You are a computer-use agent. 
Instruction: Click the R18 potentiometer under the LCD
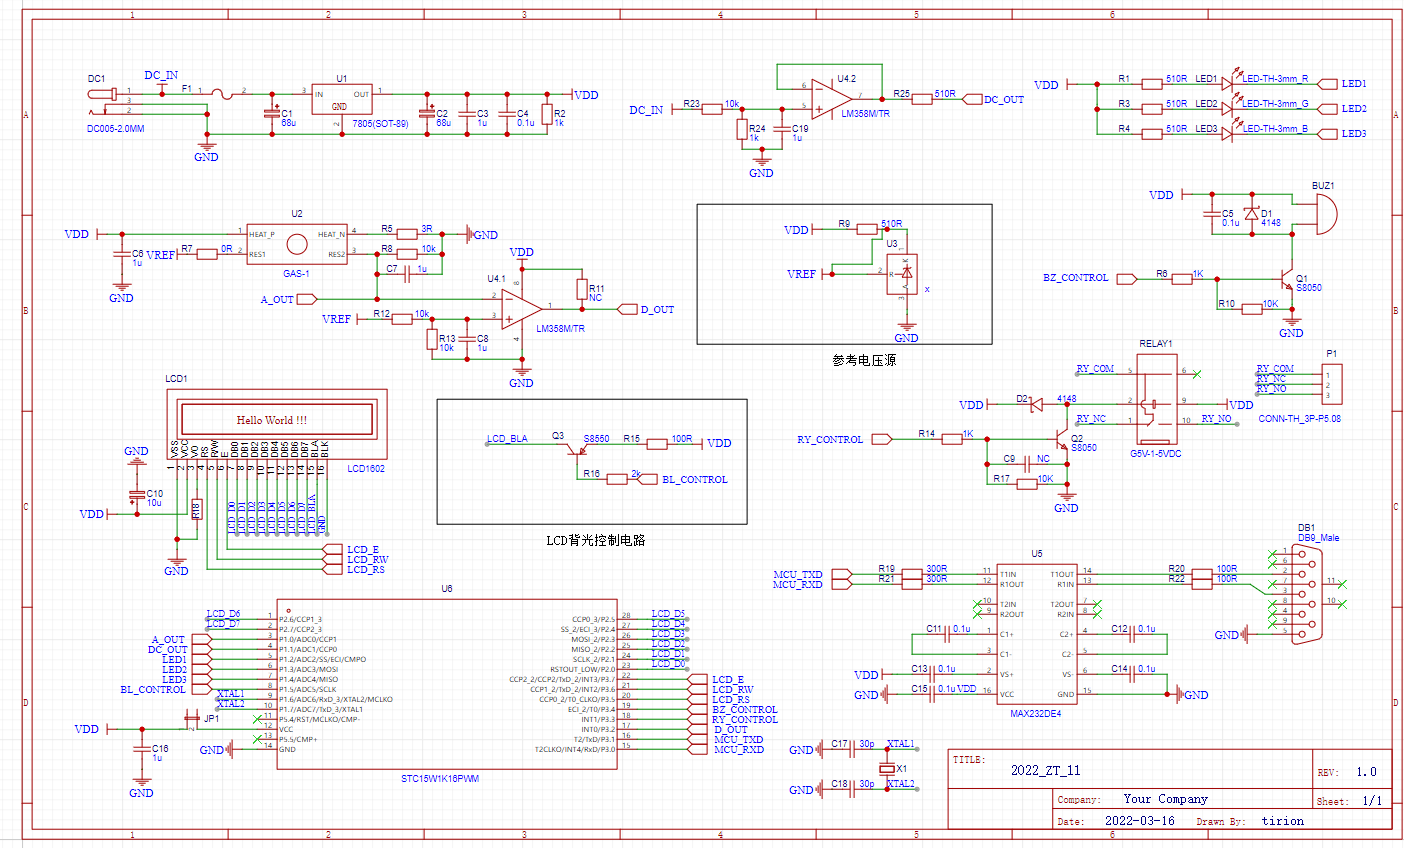pos(196,510)
